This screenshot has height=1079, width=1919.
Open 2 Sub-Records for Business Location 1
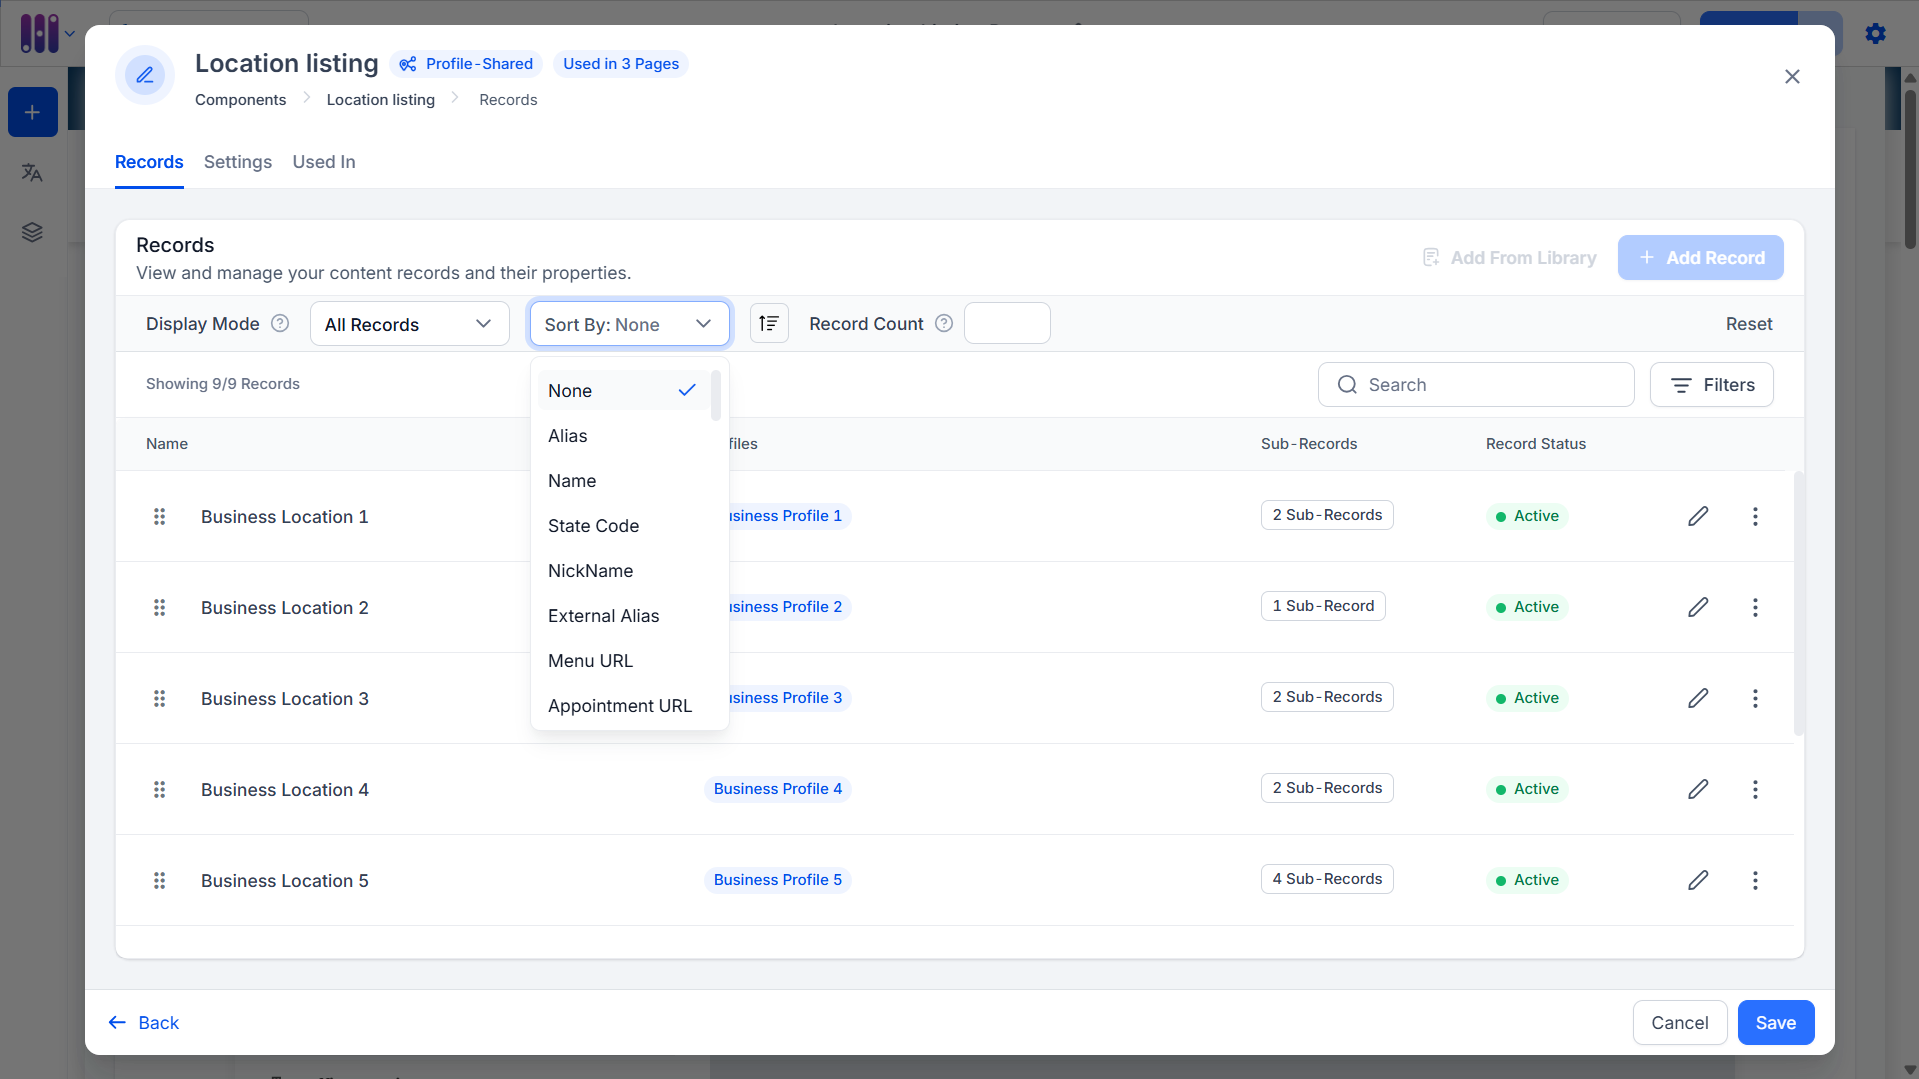click(x=1327, y=515)
